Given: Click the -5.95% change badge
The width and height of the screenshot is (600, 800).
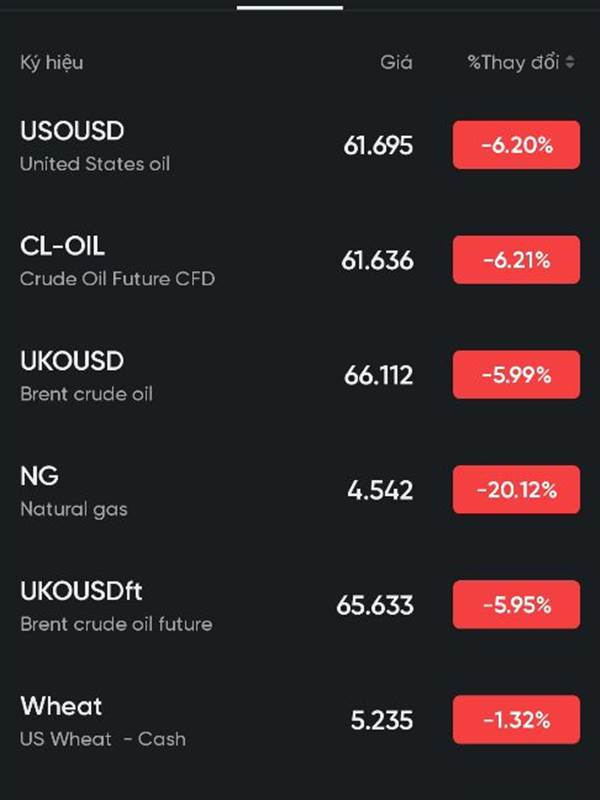Looking at the screenshot, I should coord(516,606).
